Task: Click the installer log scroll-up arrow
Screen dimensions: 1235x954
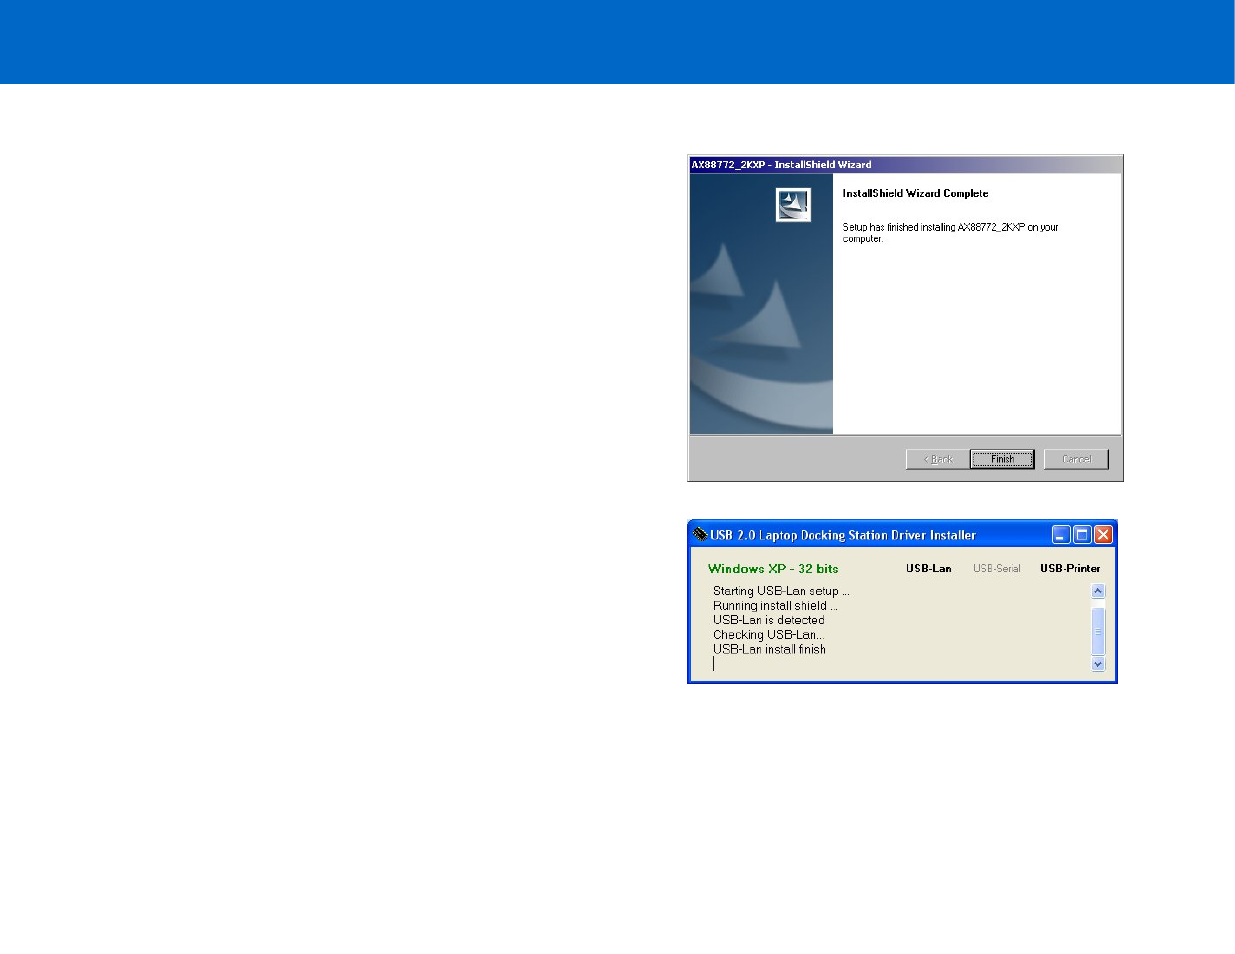Action: point(1098,591)
